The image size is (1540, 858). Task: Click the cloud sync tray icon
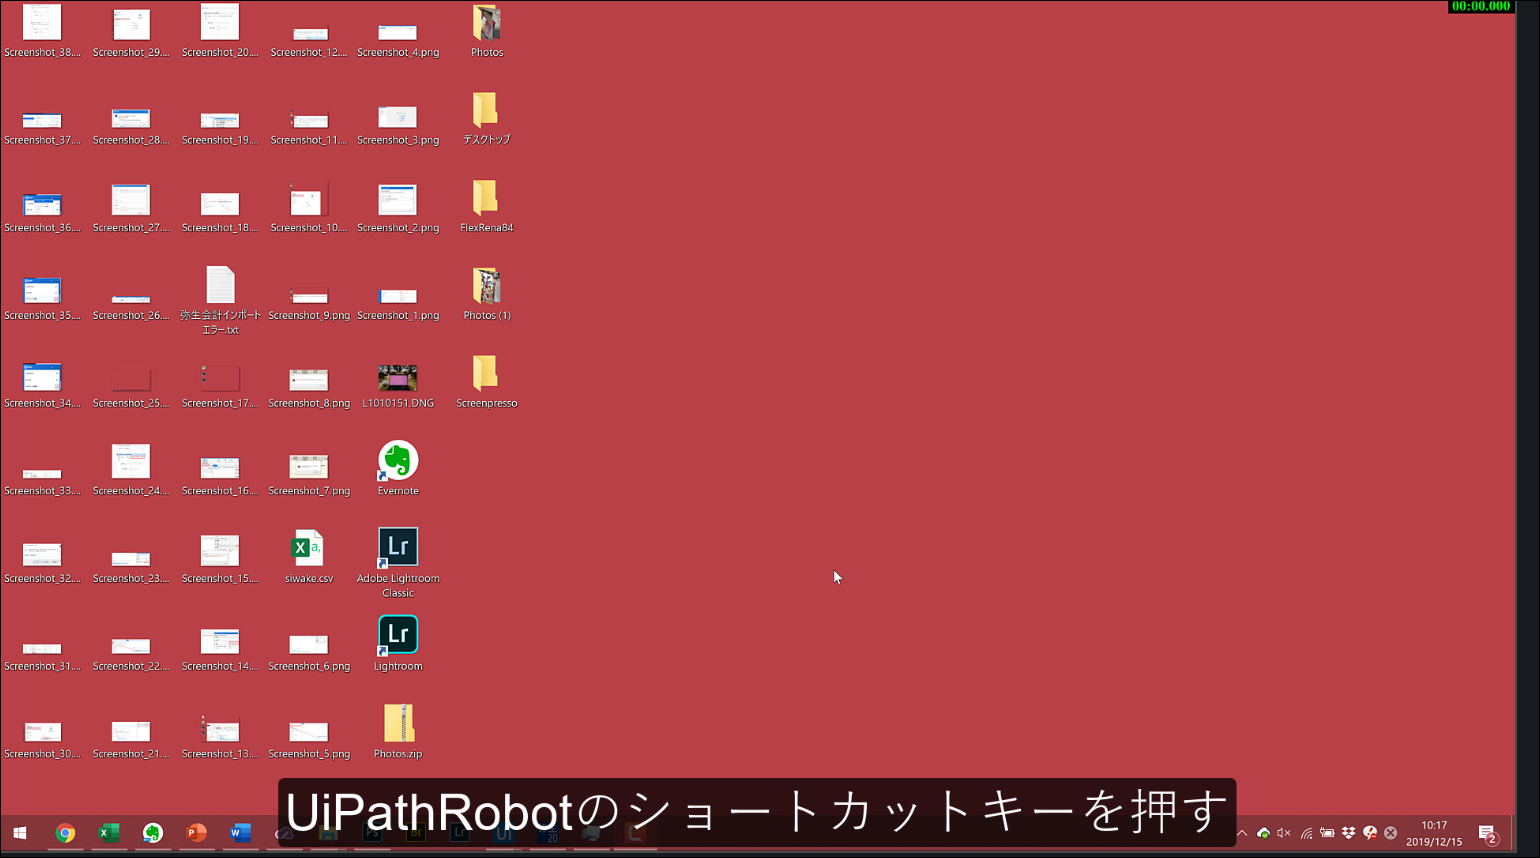1263,833
